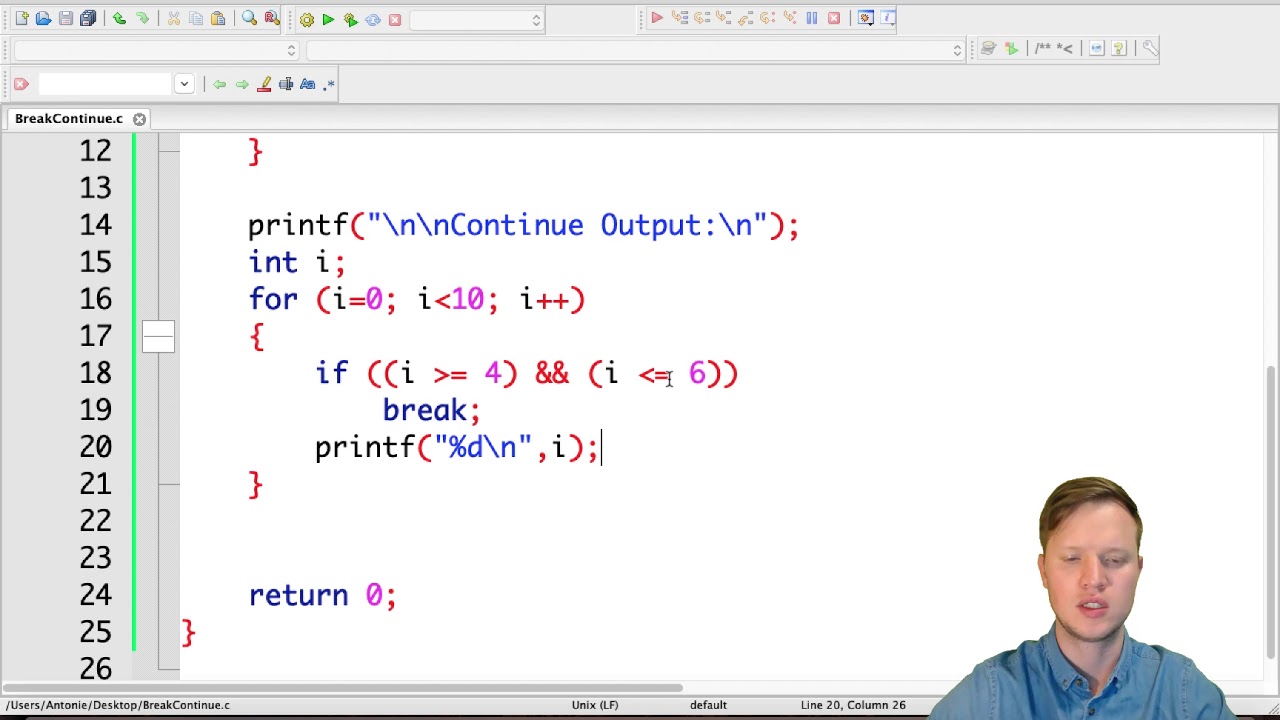The image size is (1280, 720).
Task: Click the for loop header on line 16
Action: tap(416, 299)
